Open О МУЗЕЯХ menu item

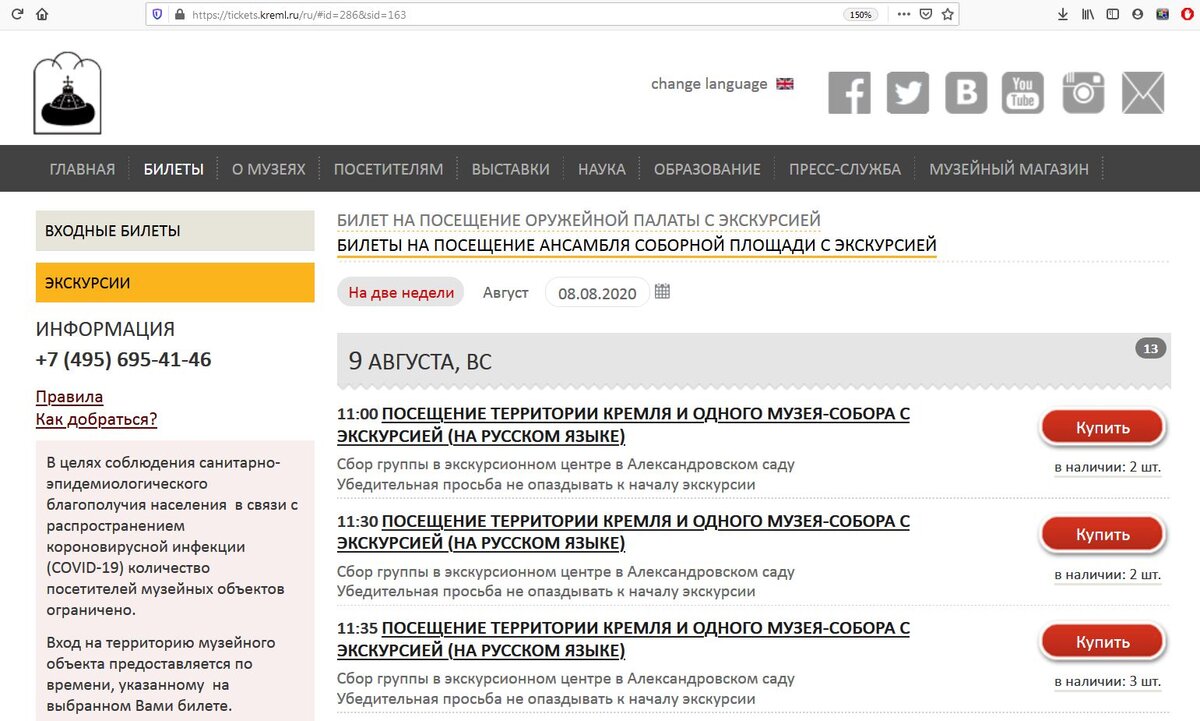269,169
